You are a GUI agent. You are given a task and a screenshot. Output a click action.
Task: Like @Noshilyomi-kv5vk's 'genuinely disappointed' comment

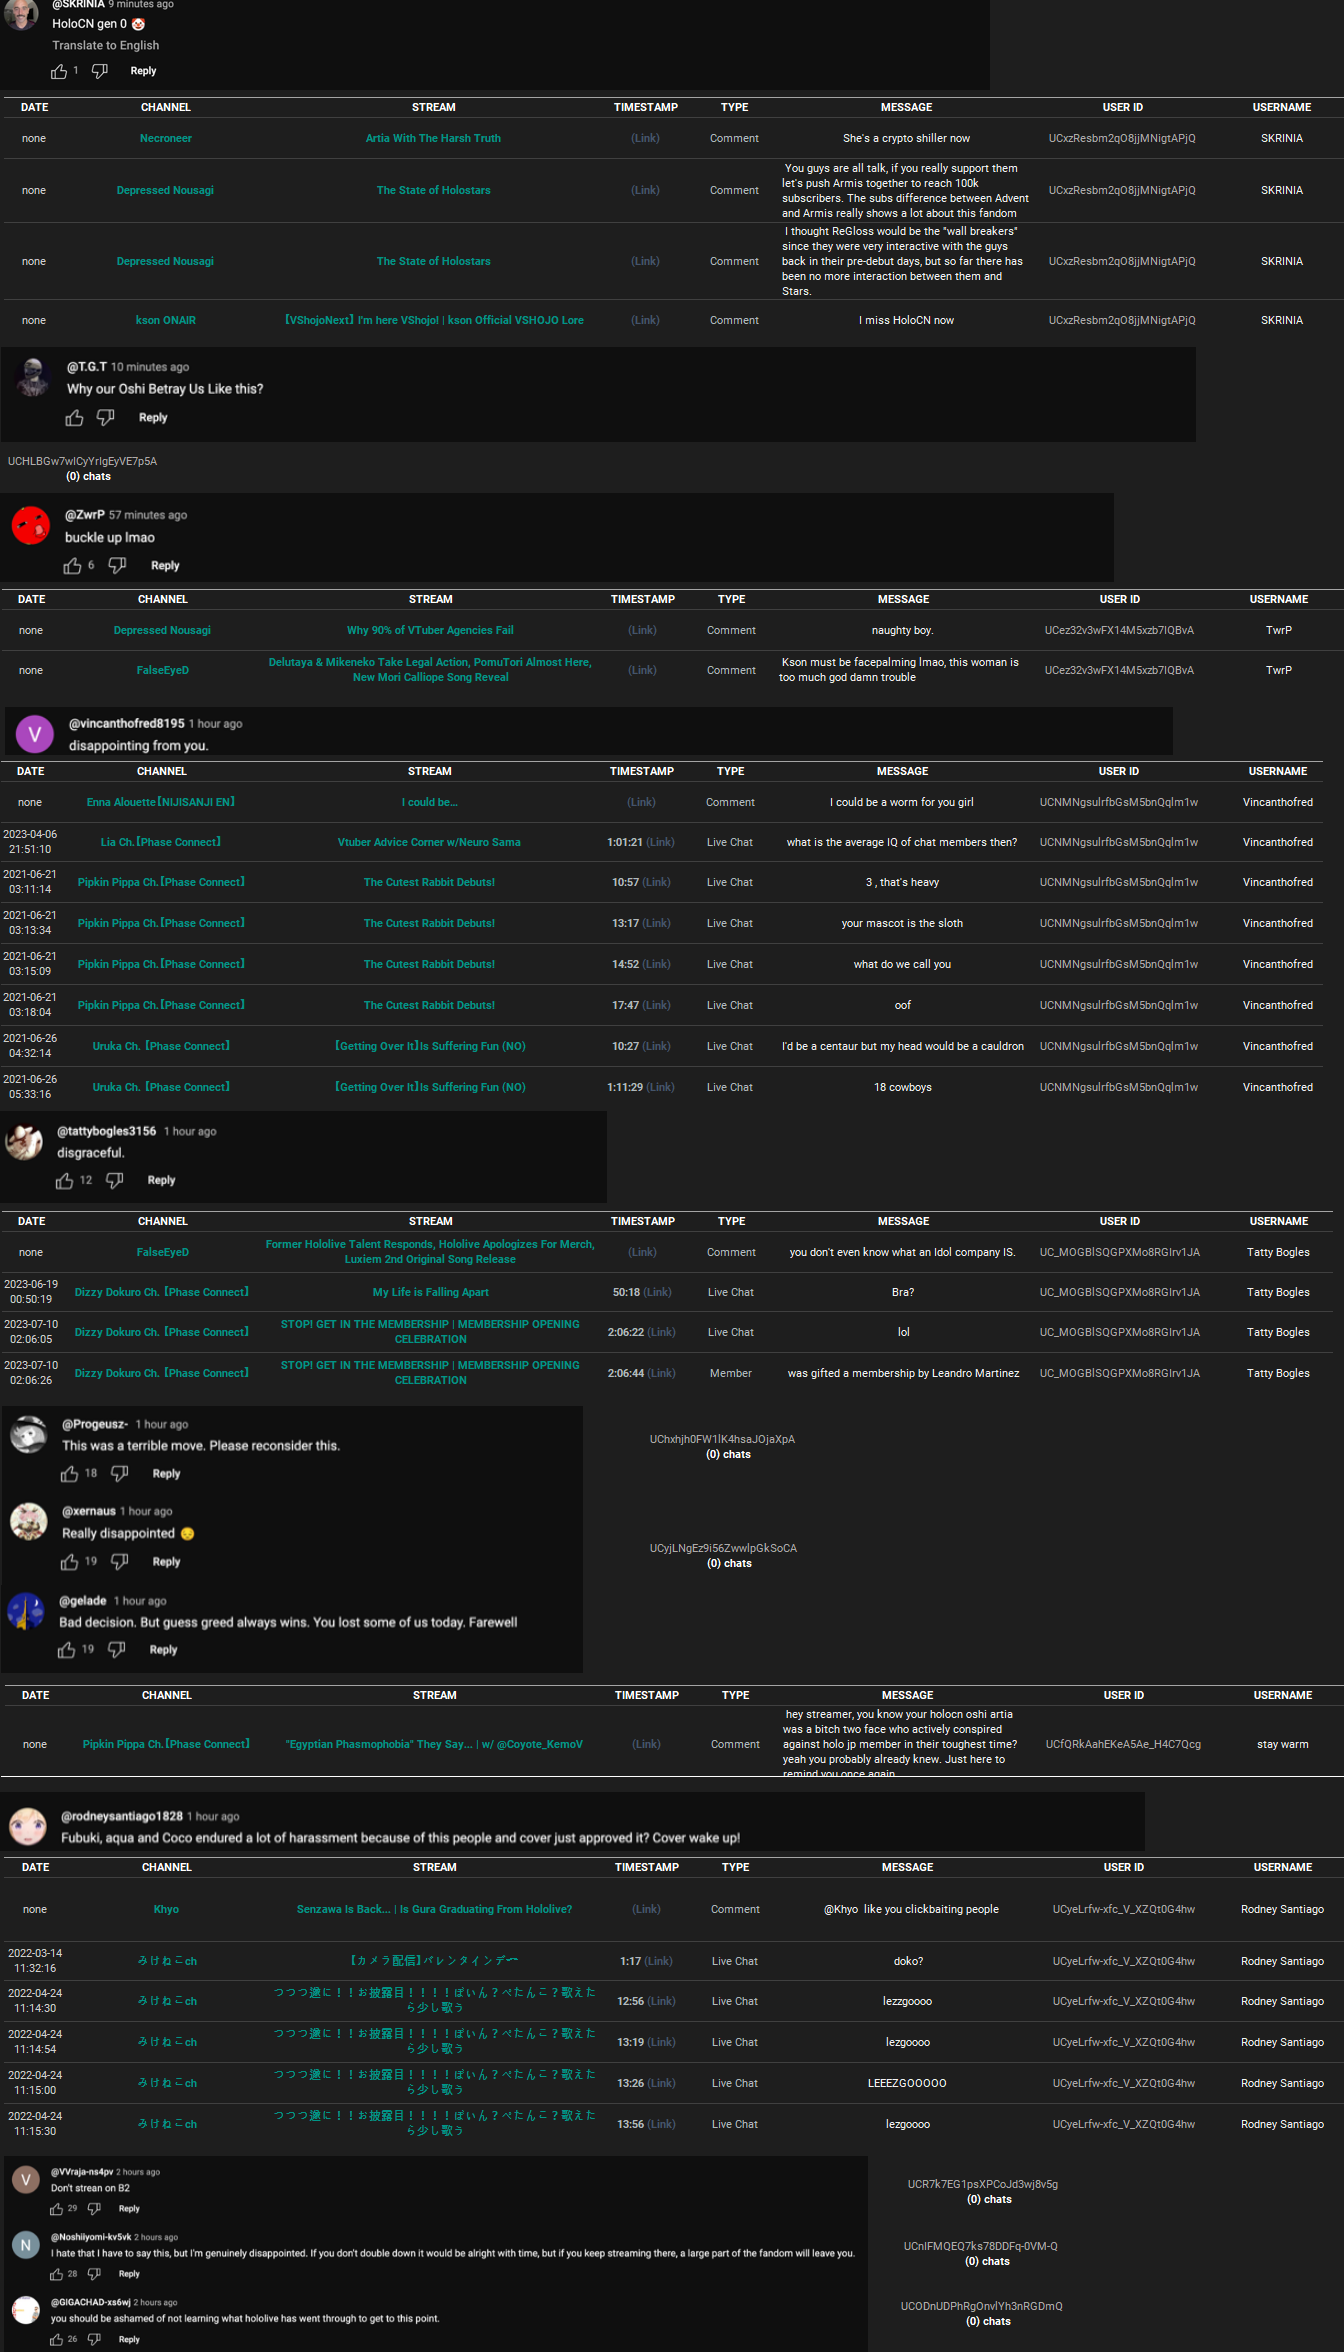click(57, 2274)
